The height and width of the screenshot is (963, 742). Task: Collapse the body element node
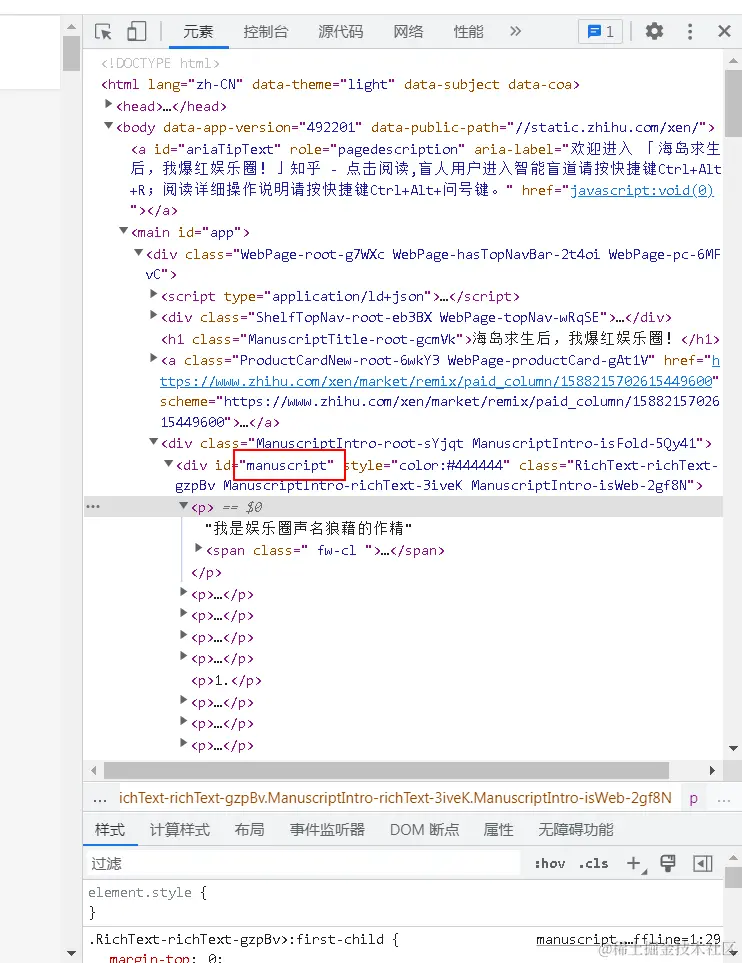point(109,126)
